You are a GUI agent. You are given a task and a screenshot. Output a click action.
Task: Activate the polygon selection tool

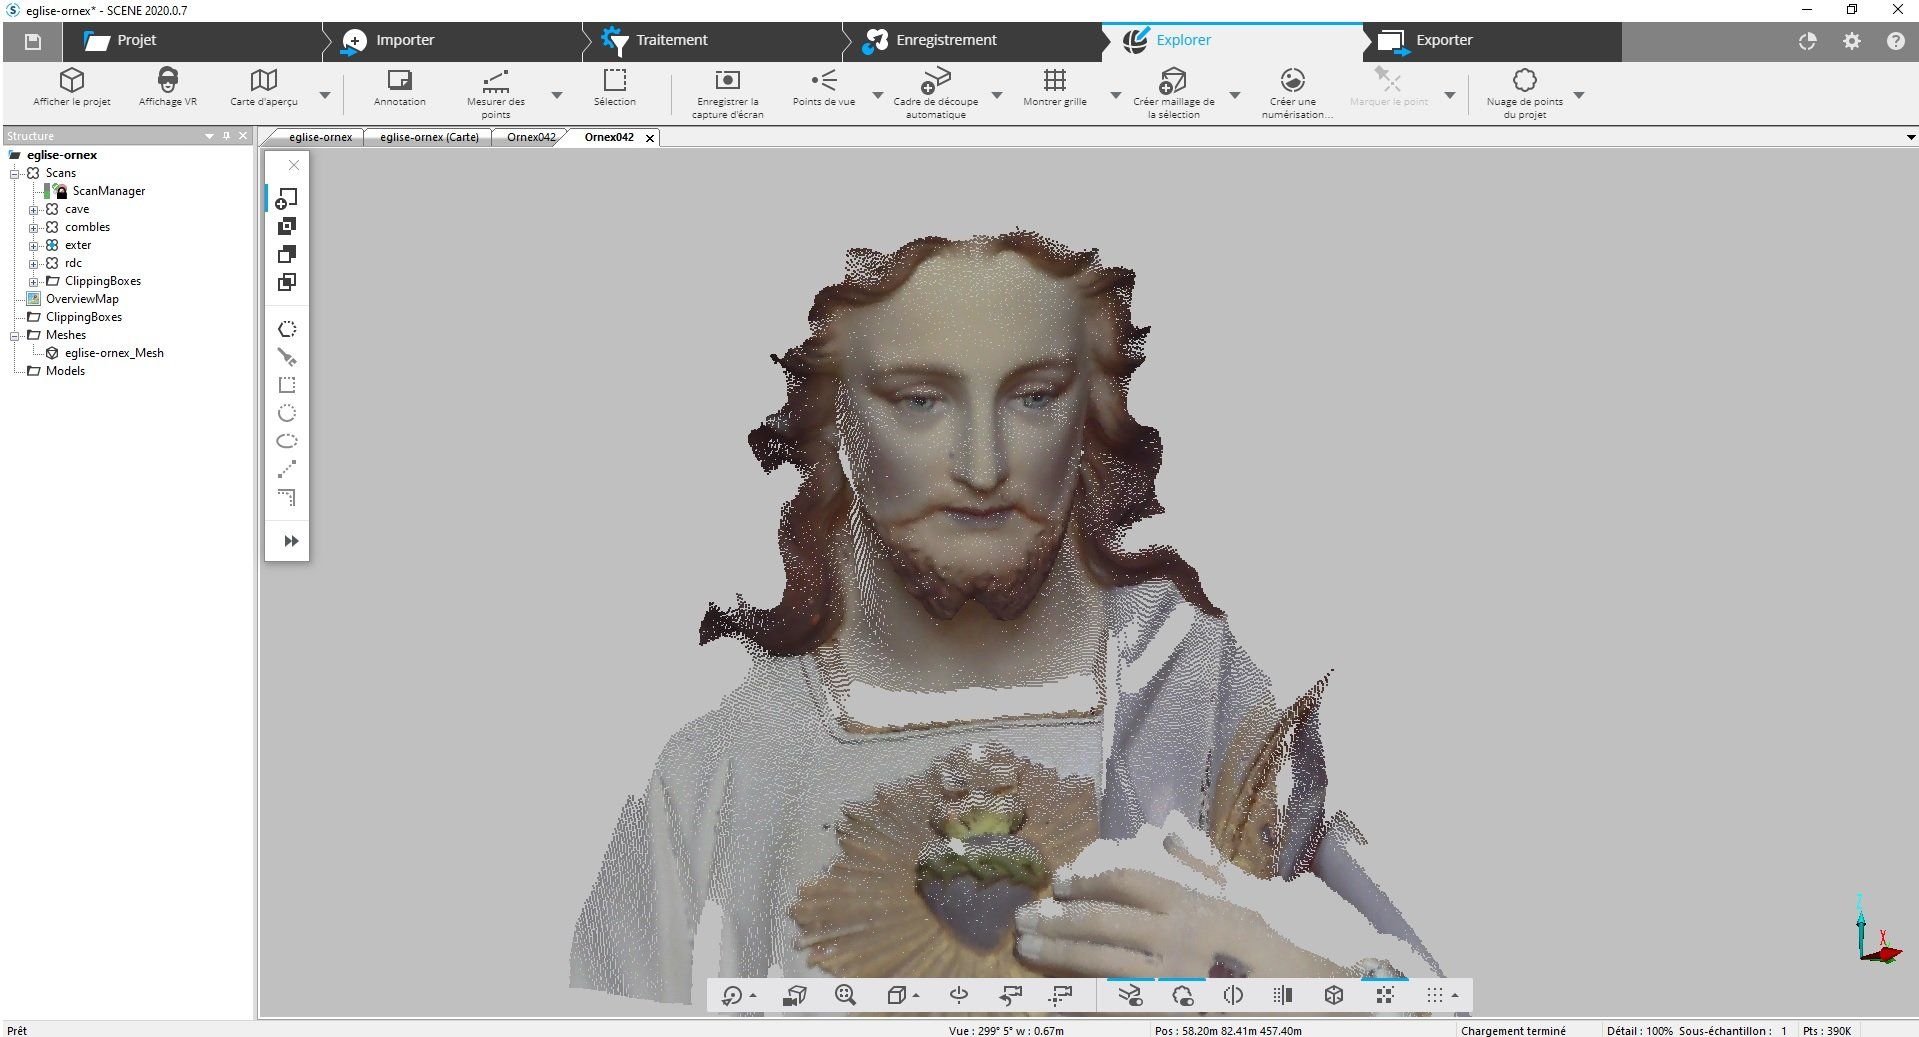[x=287, y=328]
